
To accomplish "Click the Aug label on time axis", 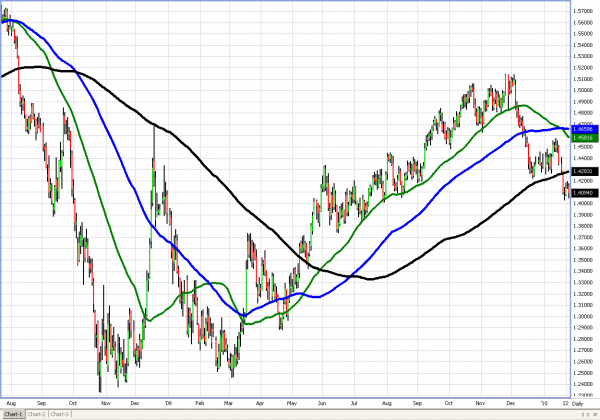I will click(x=12, y=402).
